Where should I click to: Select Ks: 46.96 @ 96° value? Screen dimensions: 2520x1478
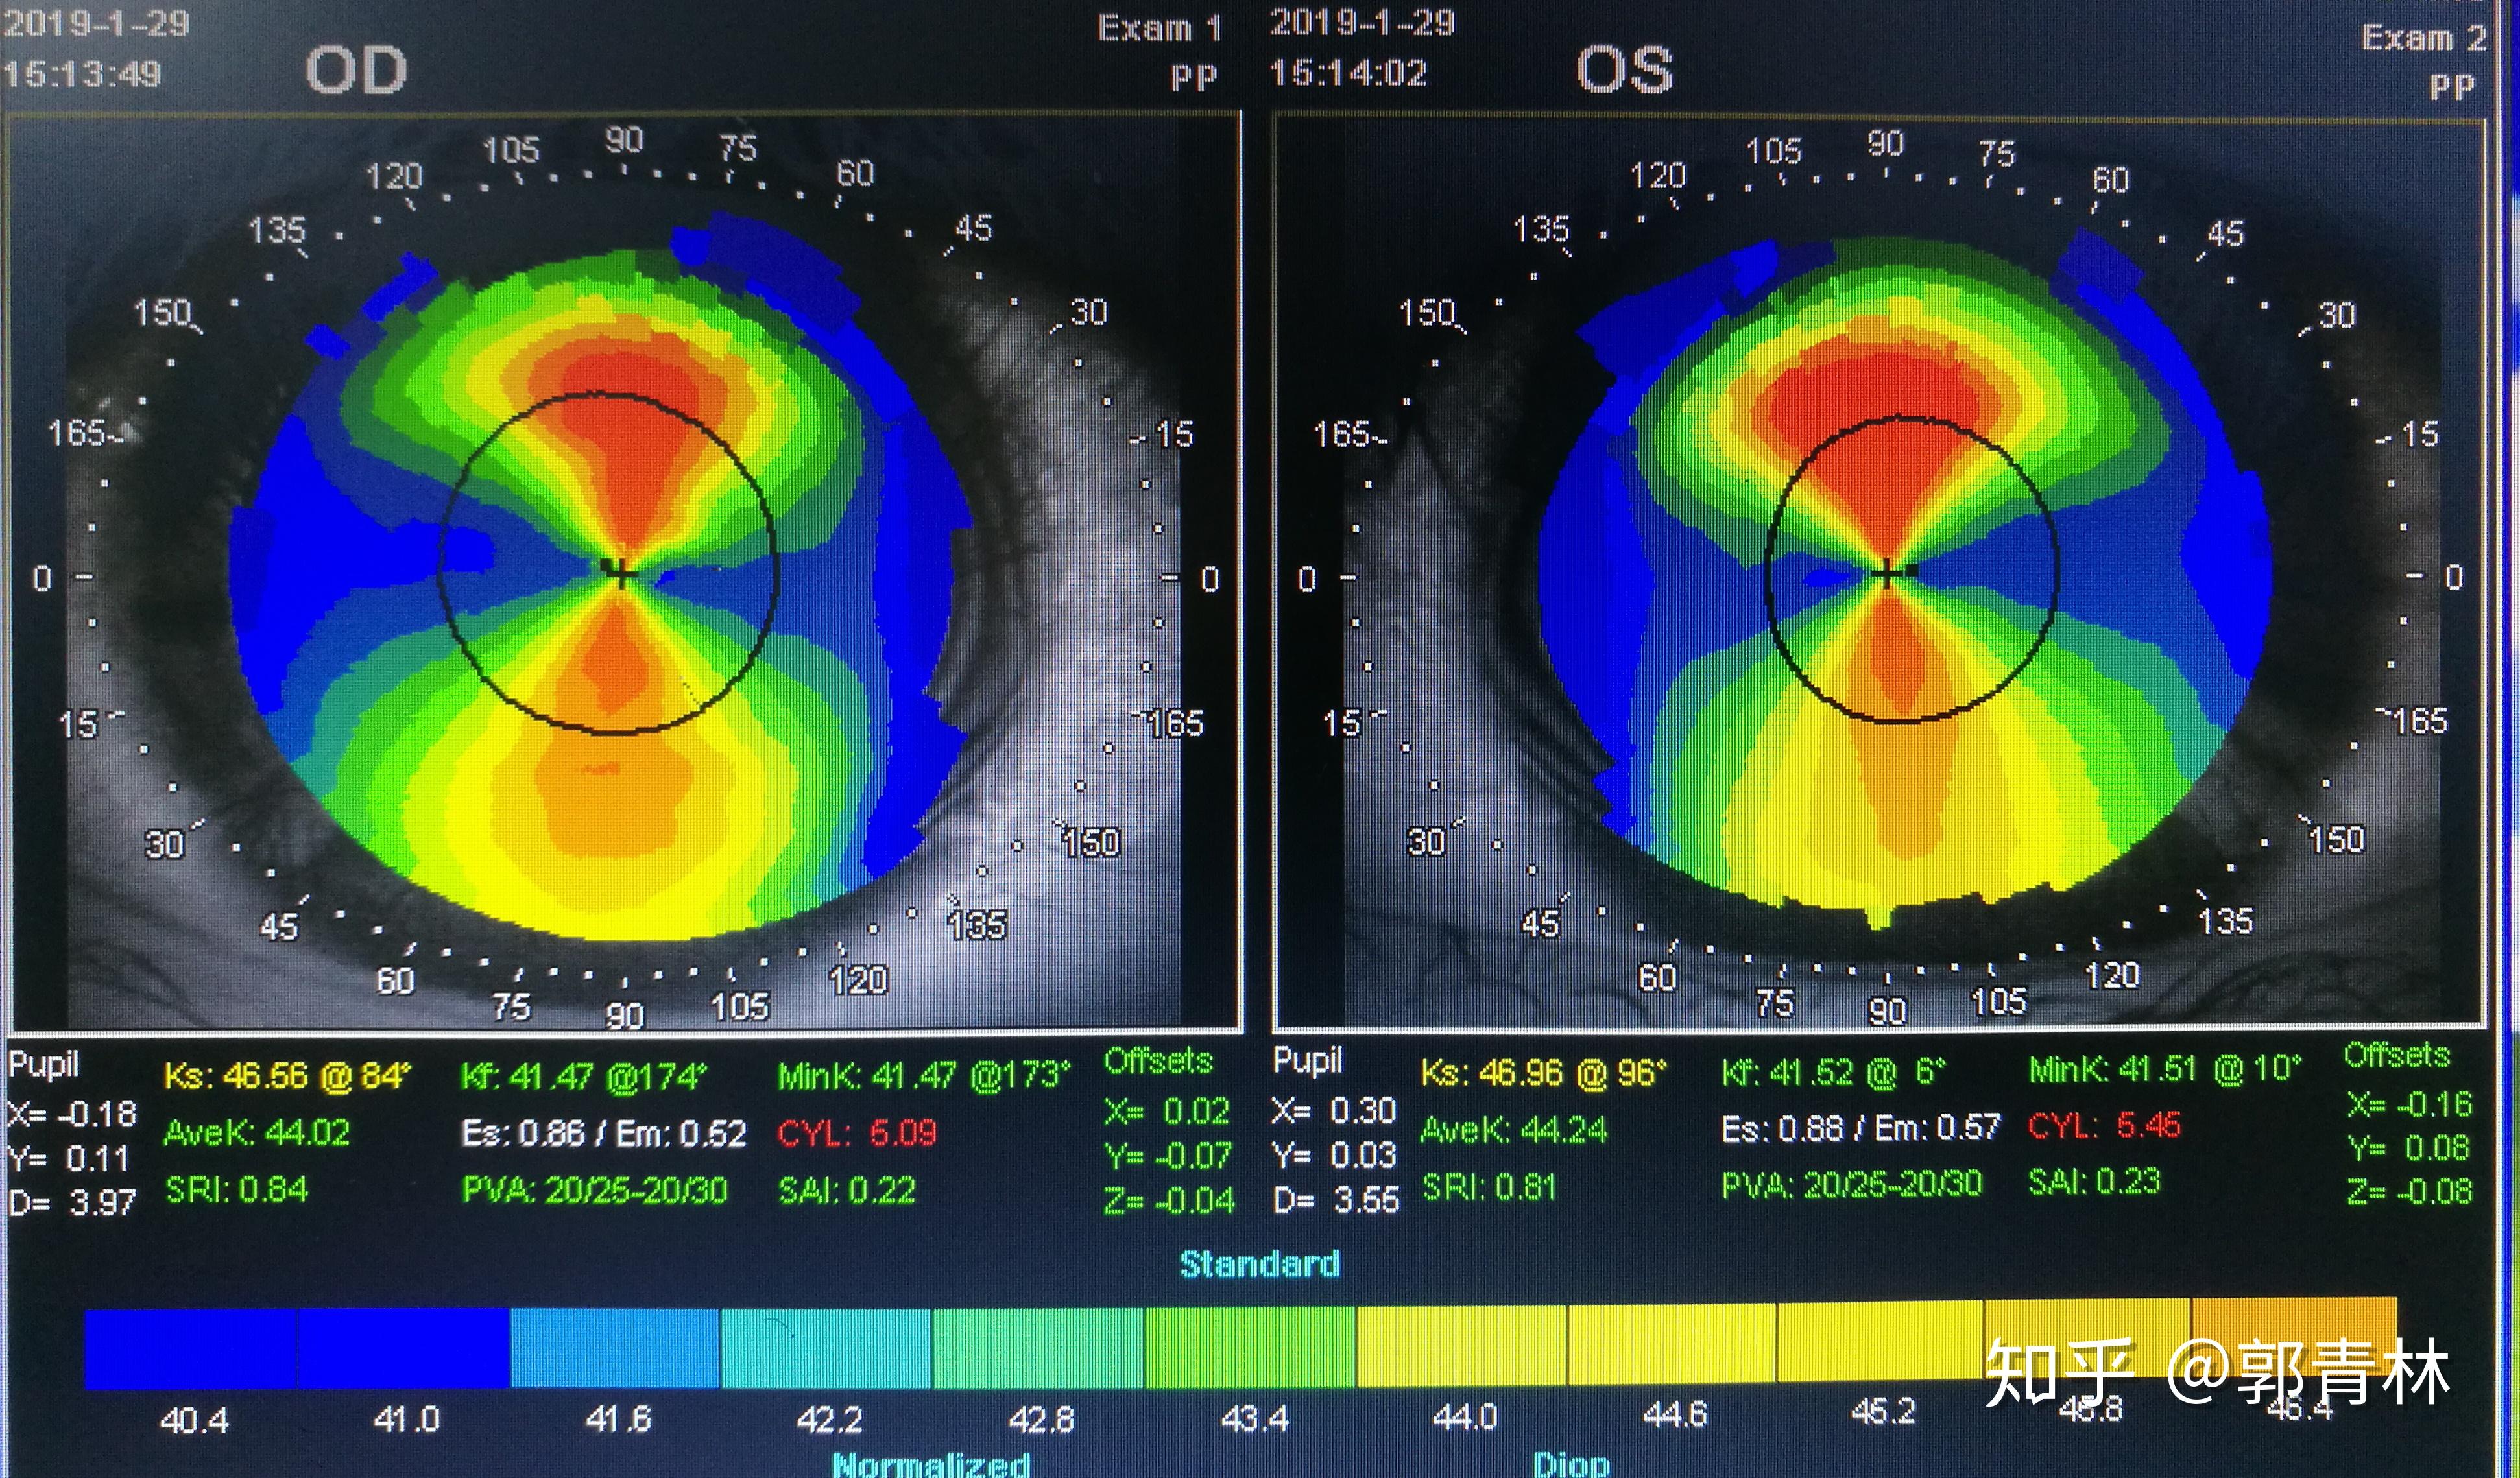coord(1544,1073)
